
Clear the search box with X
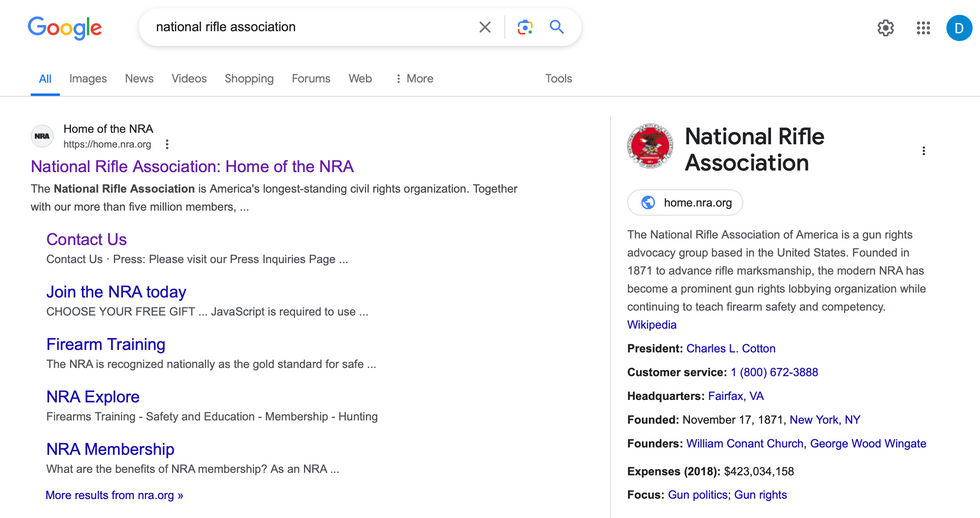click(484, 27)
